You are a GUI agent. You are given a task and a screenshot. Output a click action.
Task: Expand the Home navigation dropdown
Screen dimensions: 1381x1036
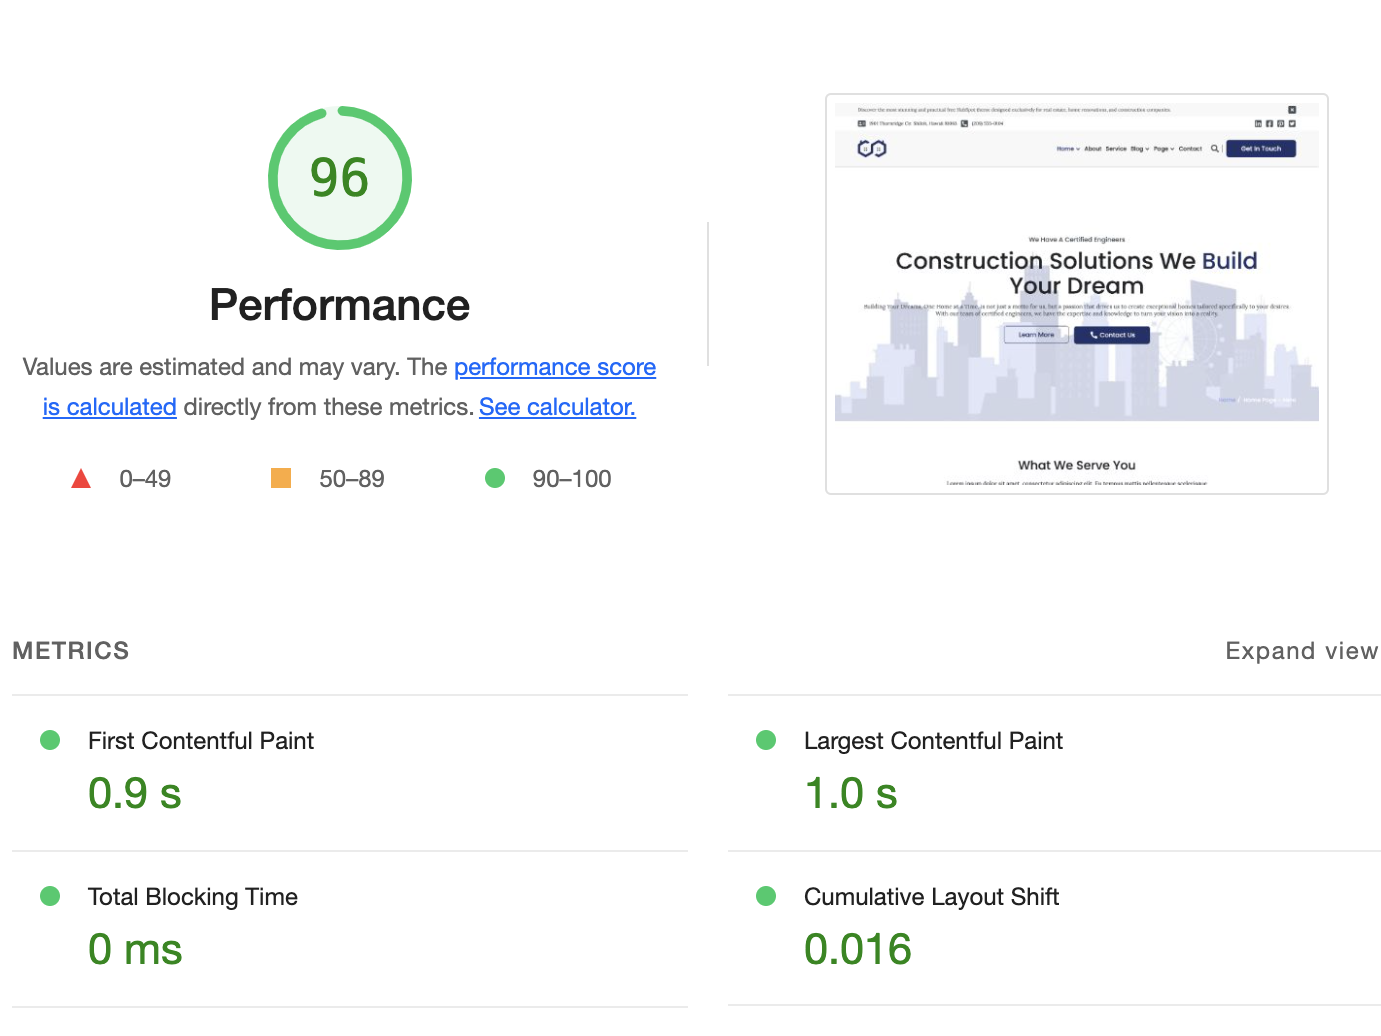[x=1065, y=148]
